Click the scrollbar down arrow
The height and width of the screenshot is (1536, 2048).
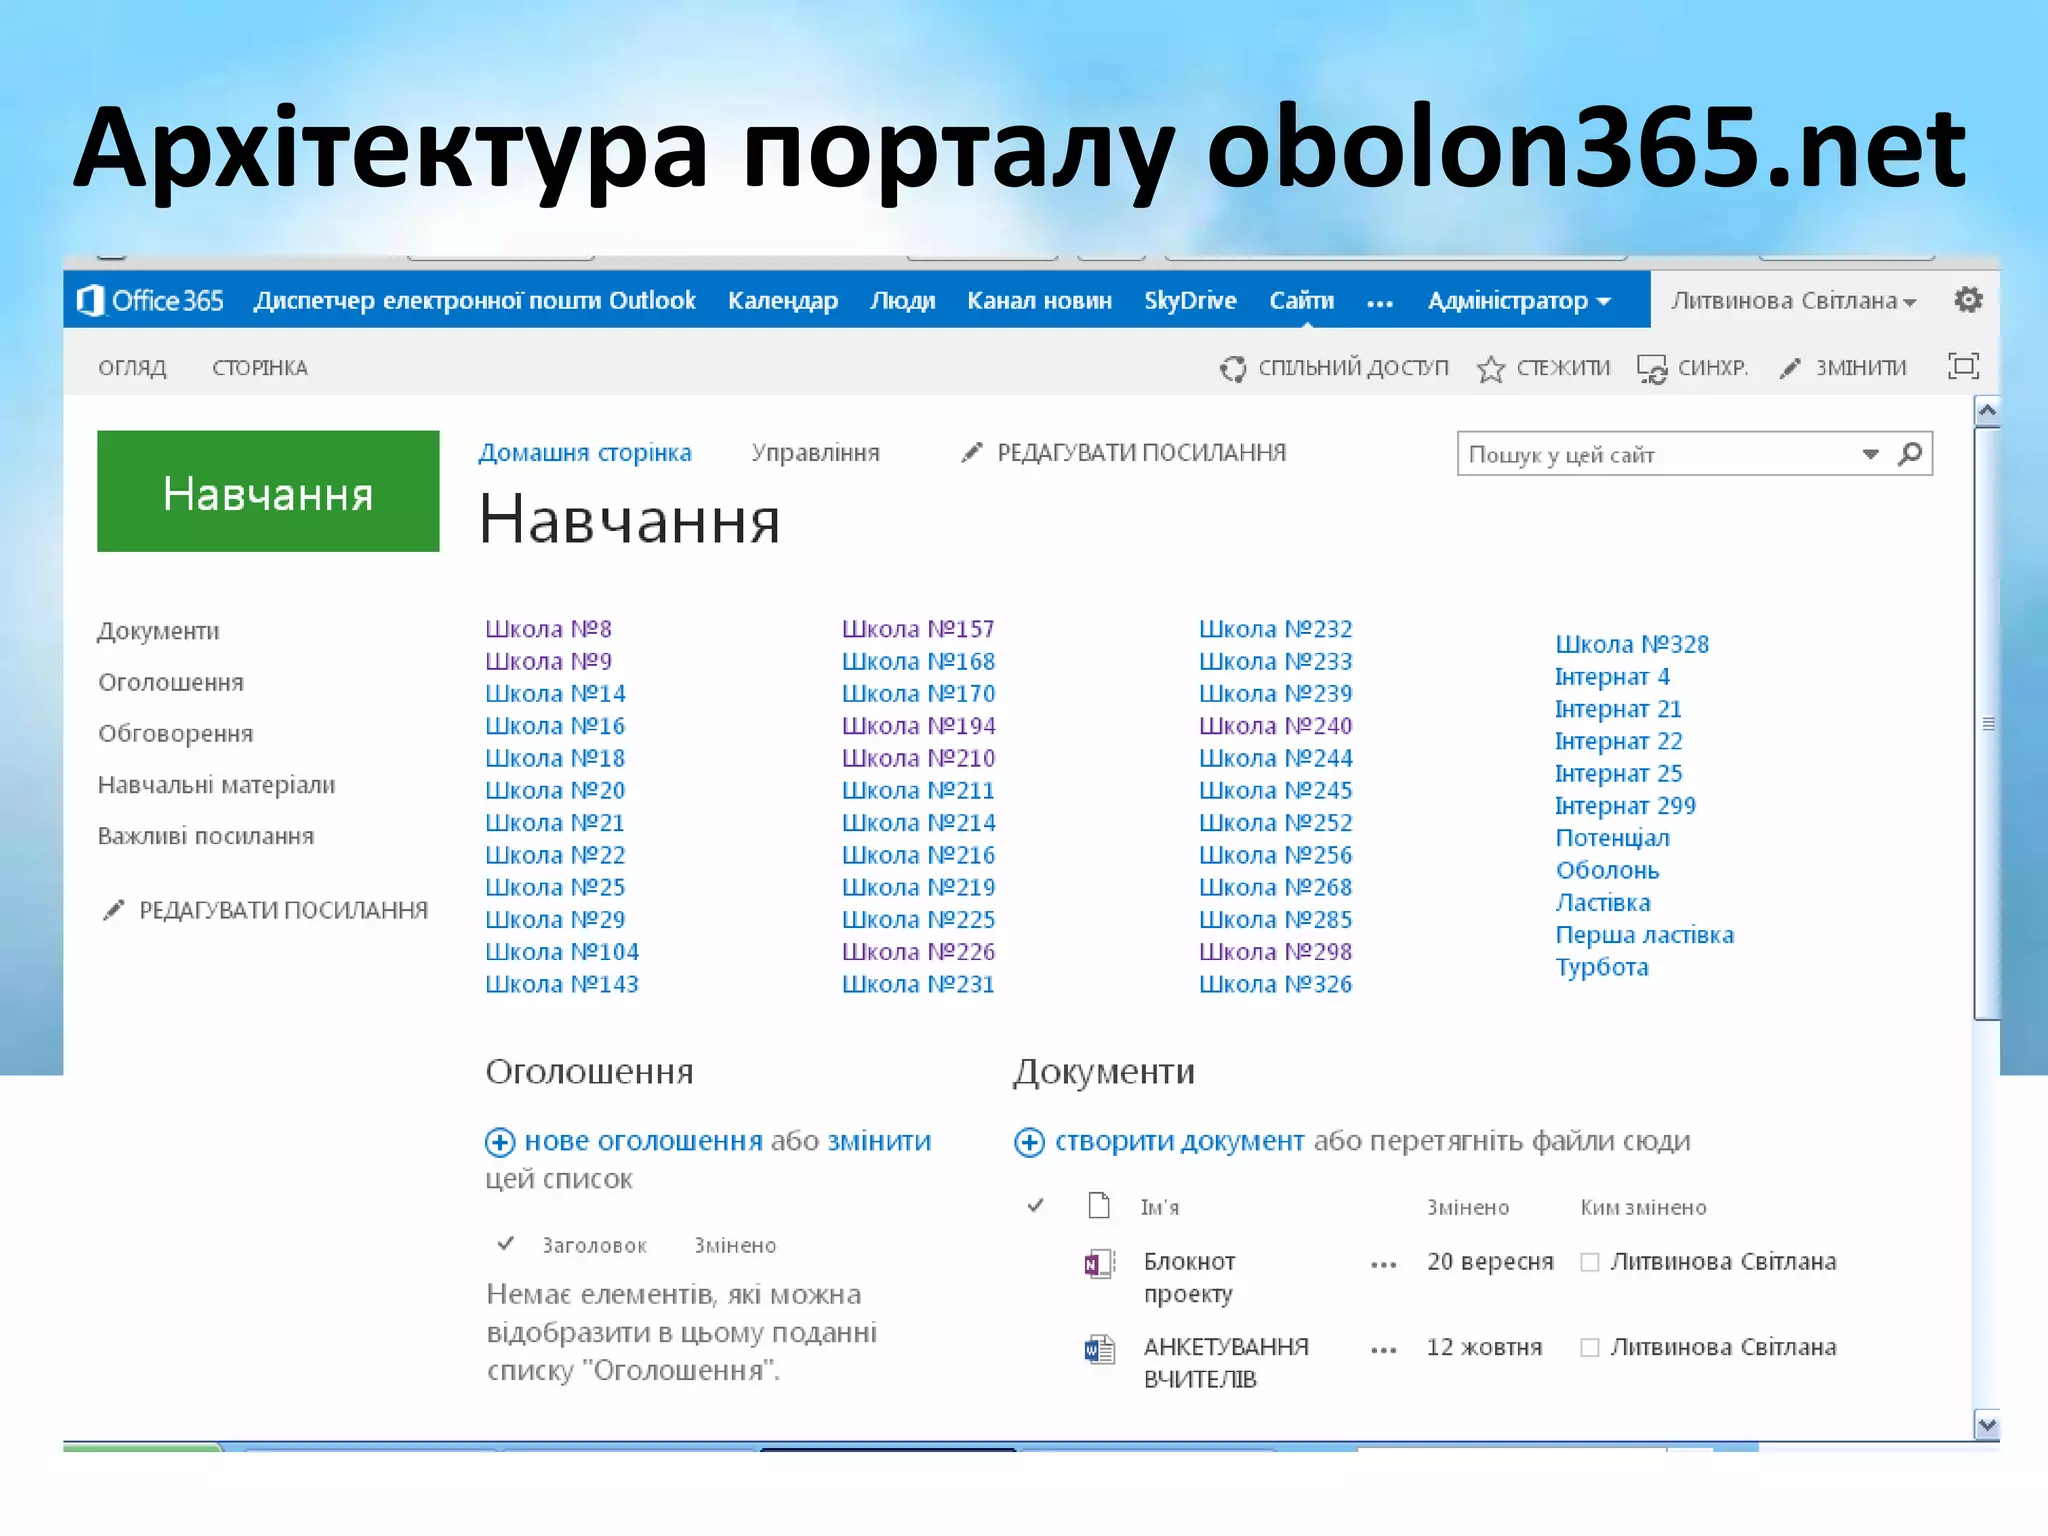coord(1987,1425)
